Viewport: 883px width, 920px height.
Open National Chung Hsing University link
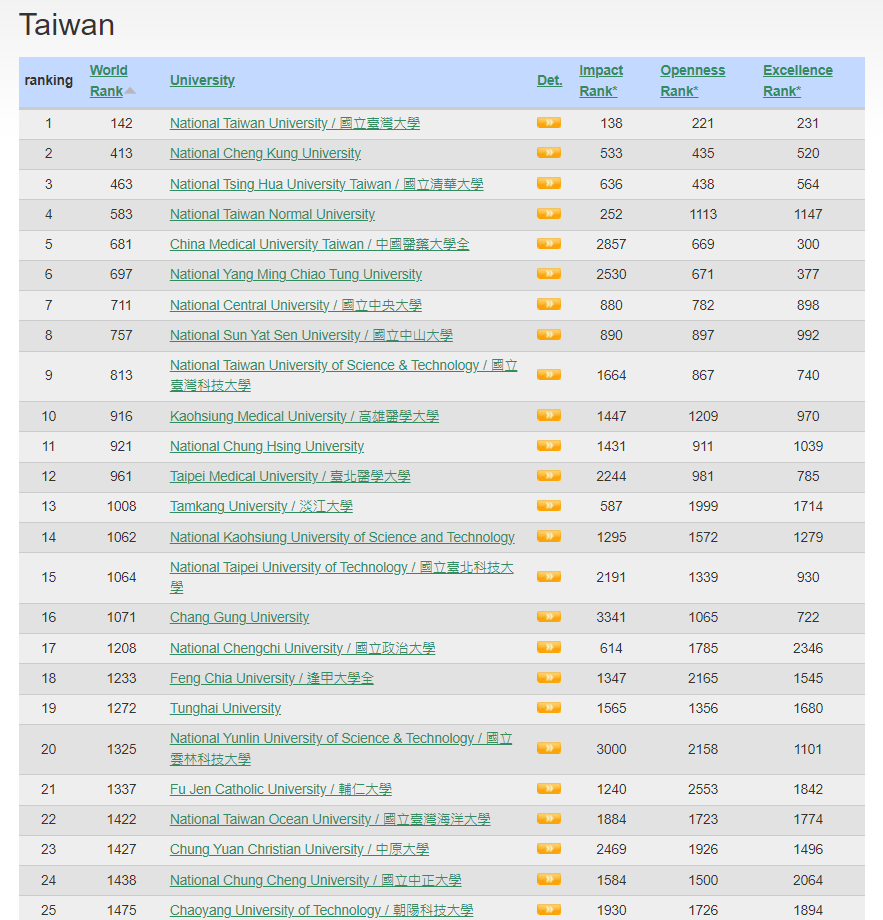tap(267, 446)
